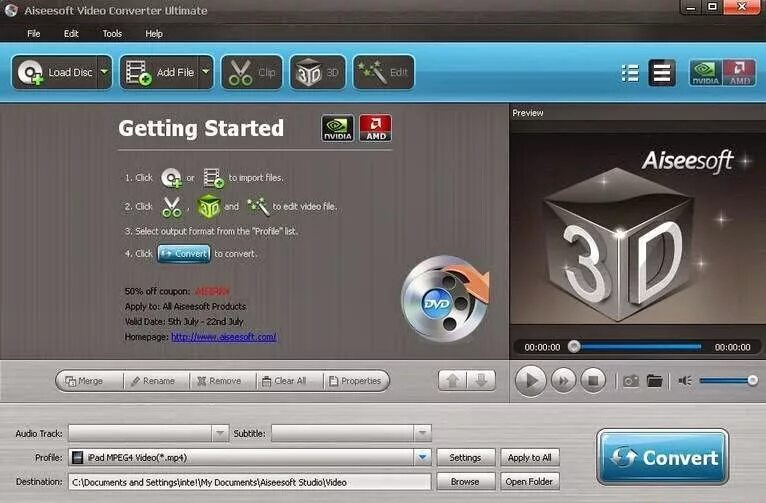Switch to detailed list view

(x=630, y=73)
